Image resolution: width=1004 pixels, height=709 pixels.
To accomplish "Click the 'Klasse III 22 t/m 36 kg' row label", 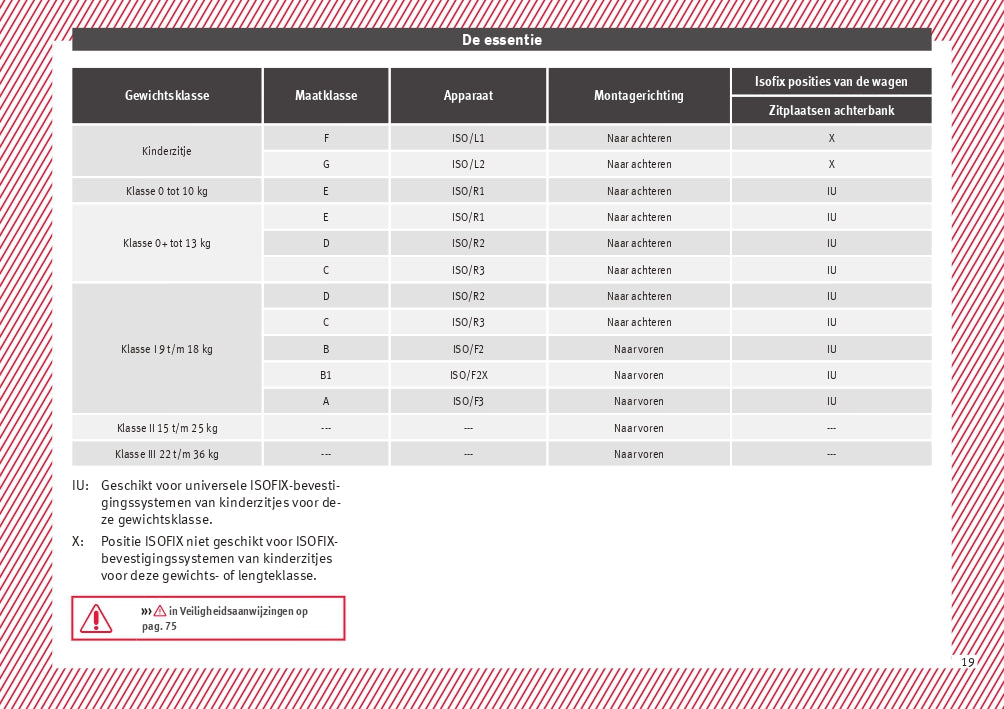I will (167, 454).
